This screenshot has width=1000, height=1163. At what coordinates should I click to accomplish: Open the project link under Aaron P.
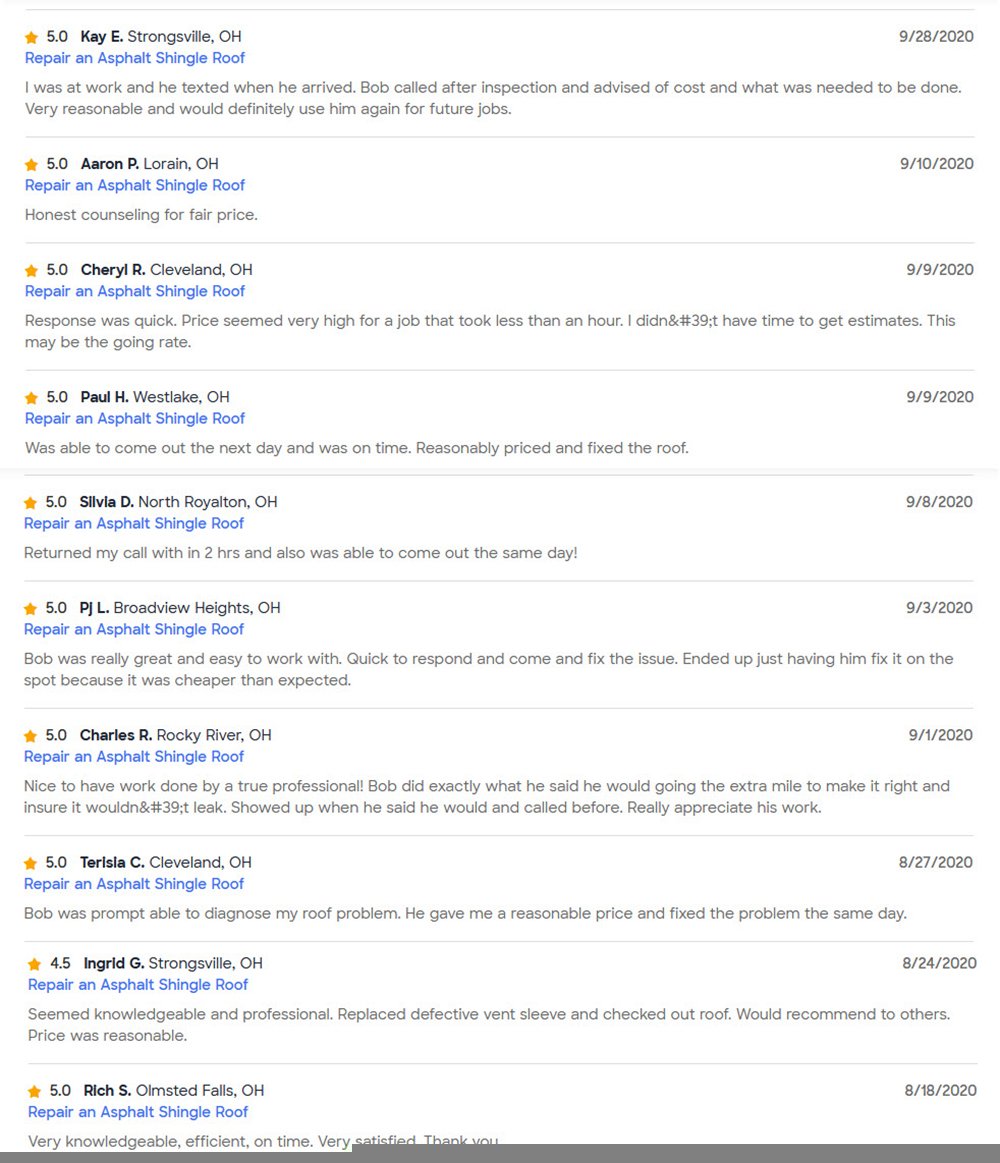(x=135, y=185)
